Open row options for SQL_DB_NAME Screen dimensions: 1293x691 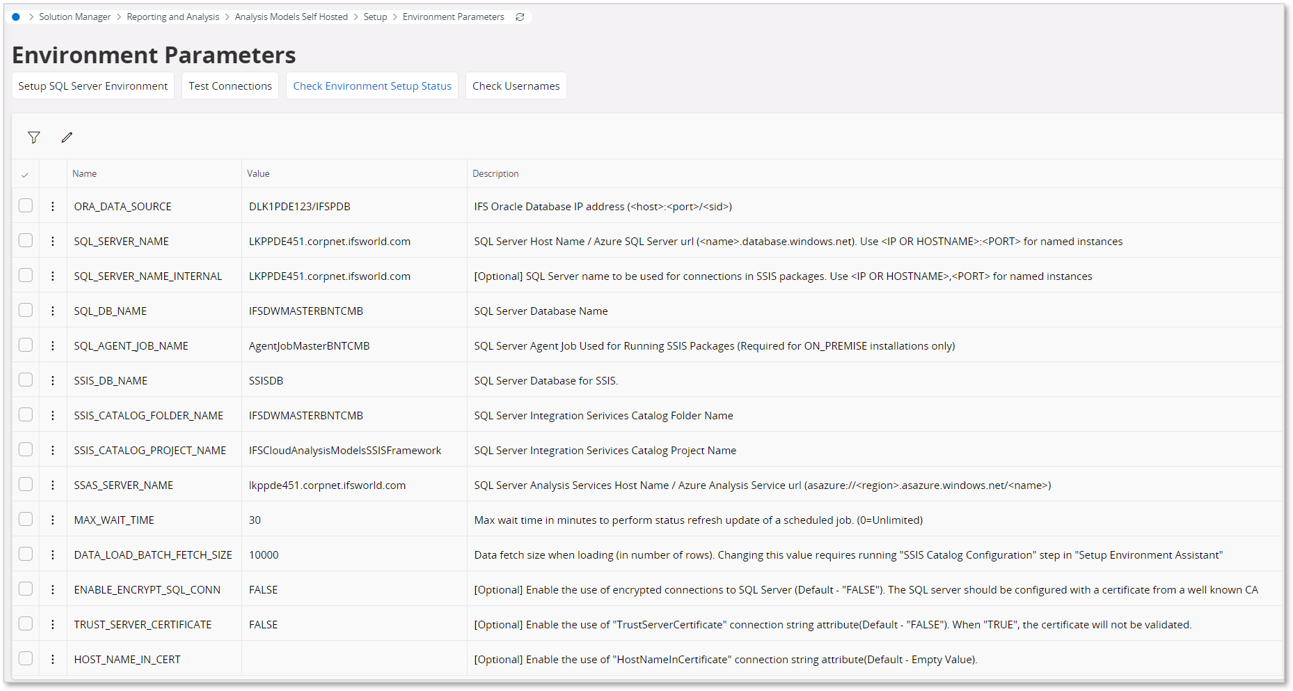click(52, 310)
